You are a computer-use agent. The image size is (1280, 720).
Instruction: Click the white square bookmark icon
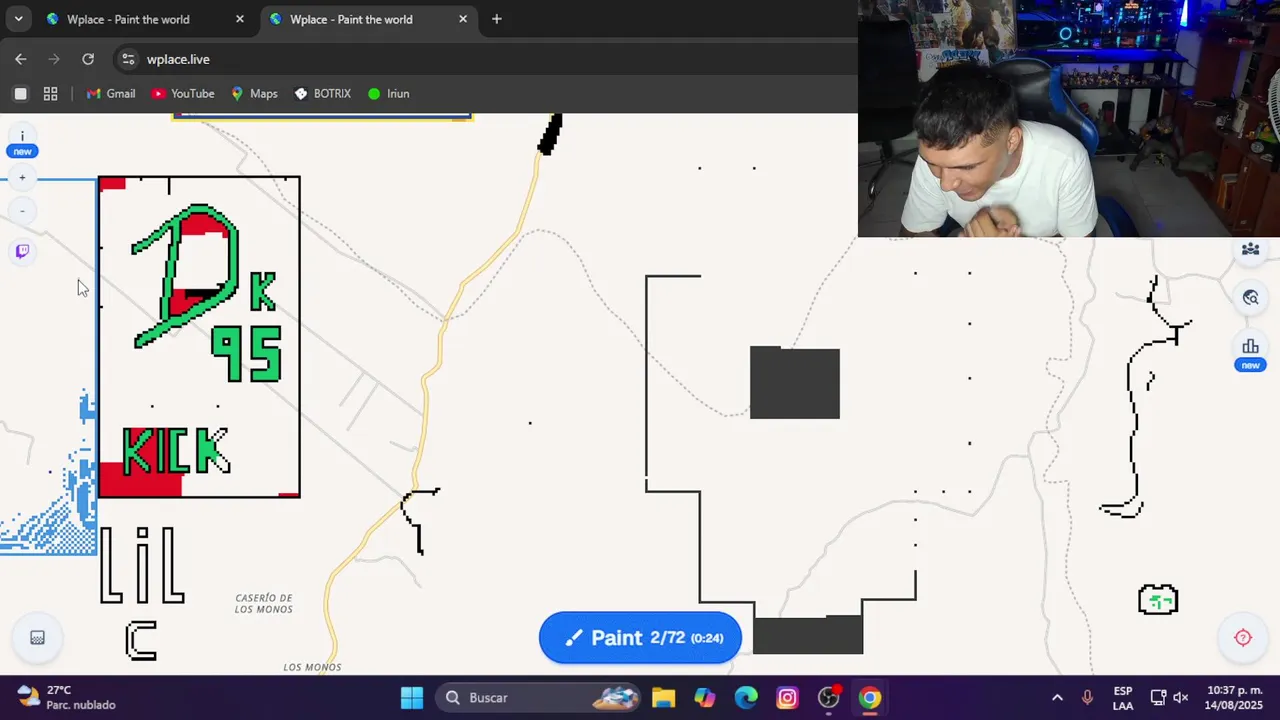(20, 94)
